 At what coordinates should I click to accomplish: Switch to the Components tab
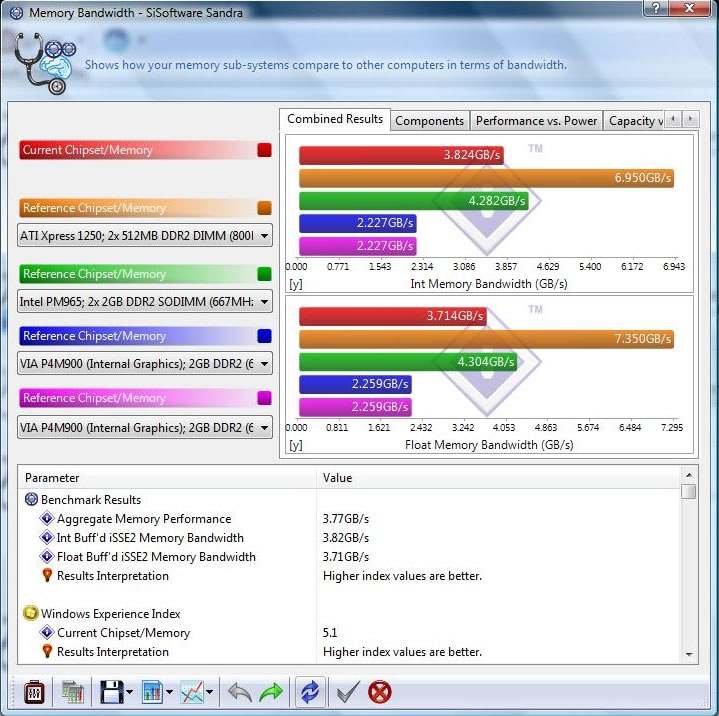tap(429, 121)
